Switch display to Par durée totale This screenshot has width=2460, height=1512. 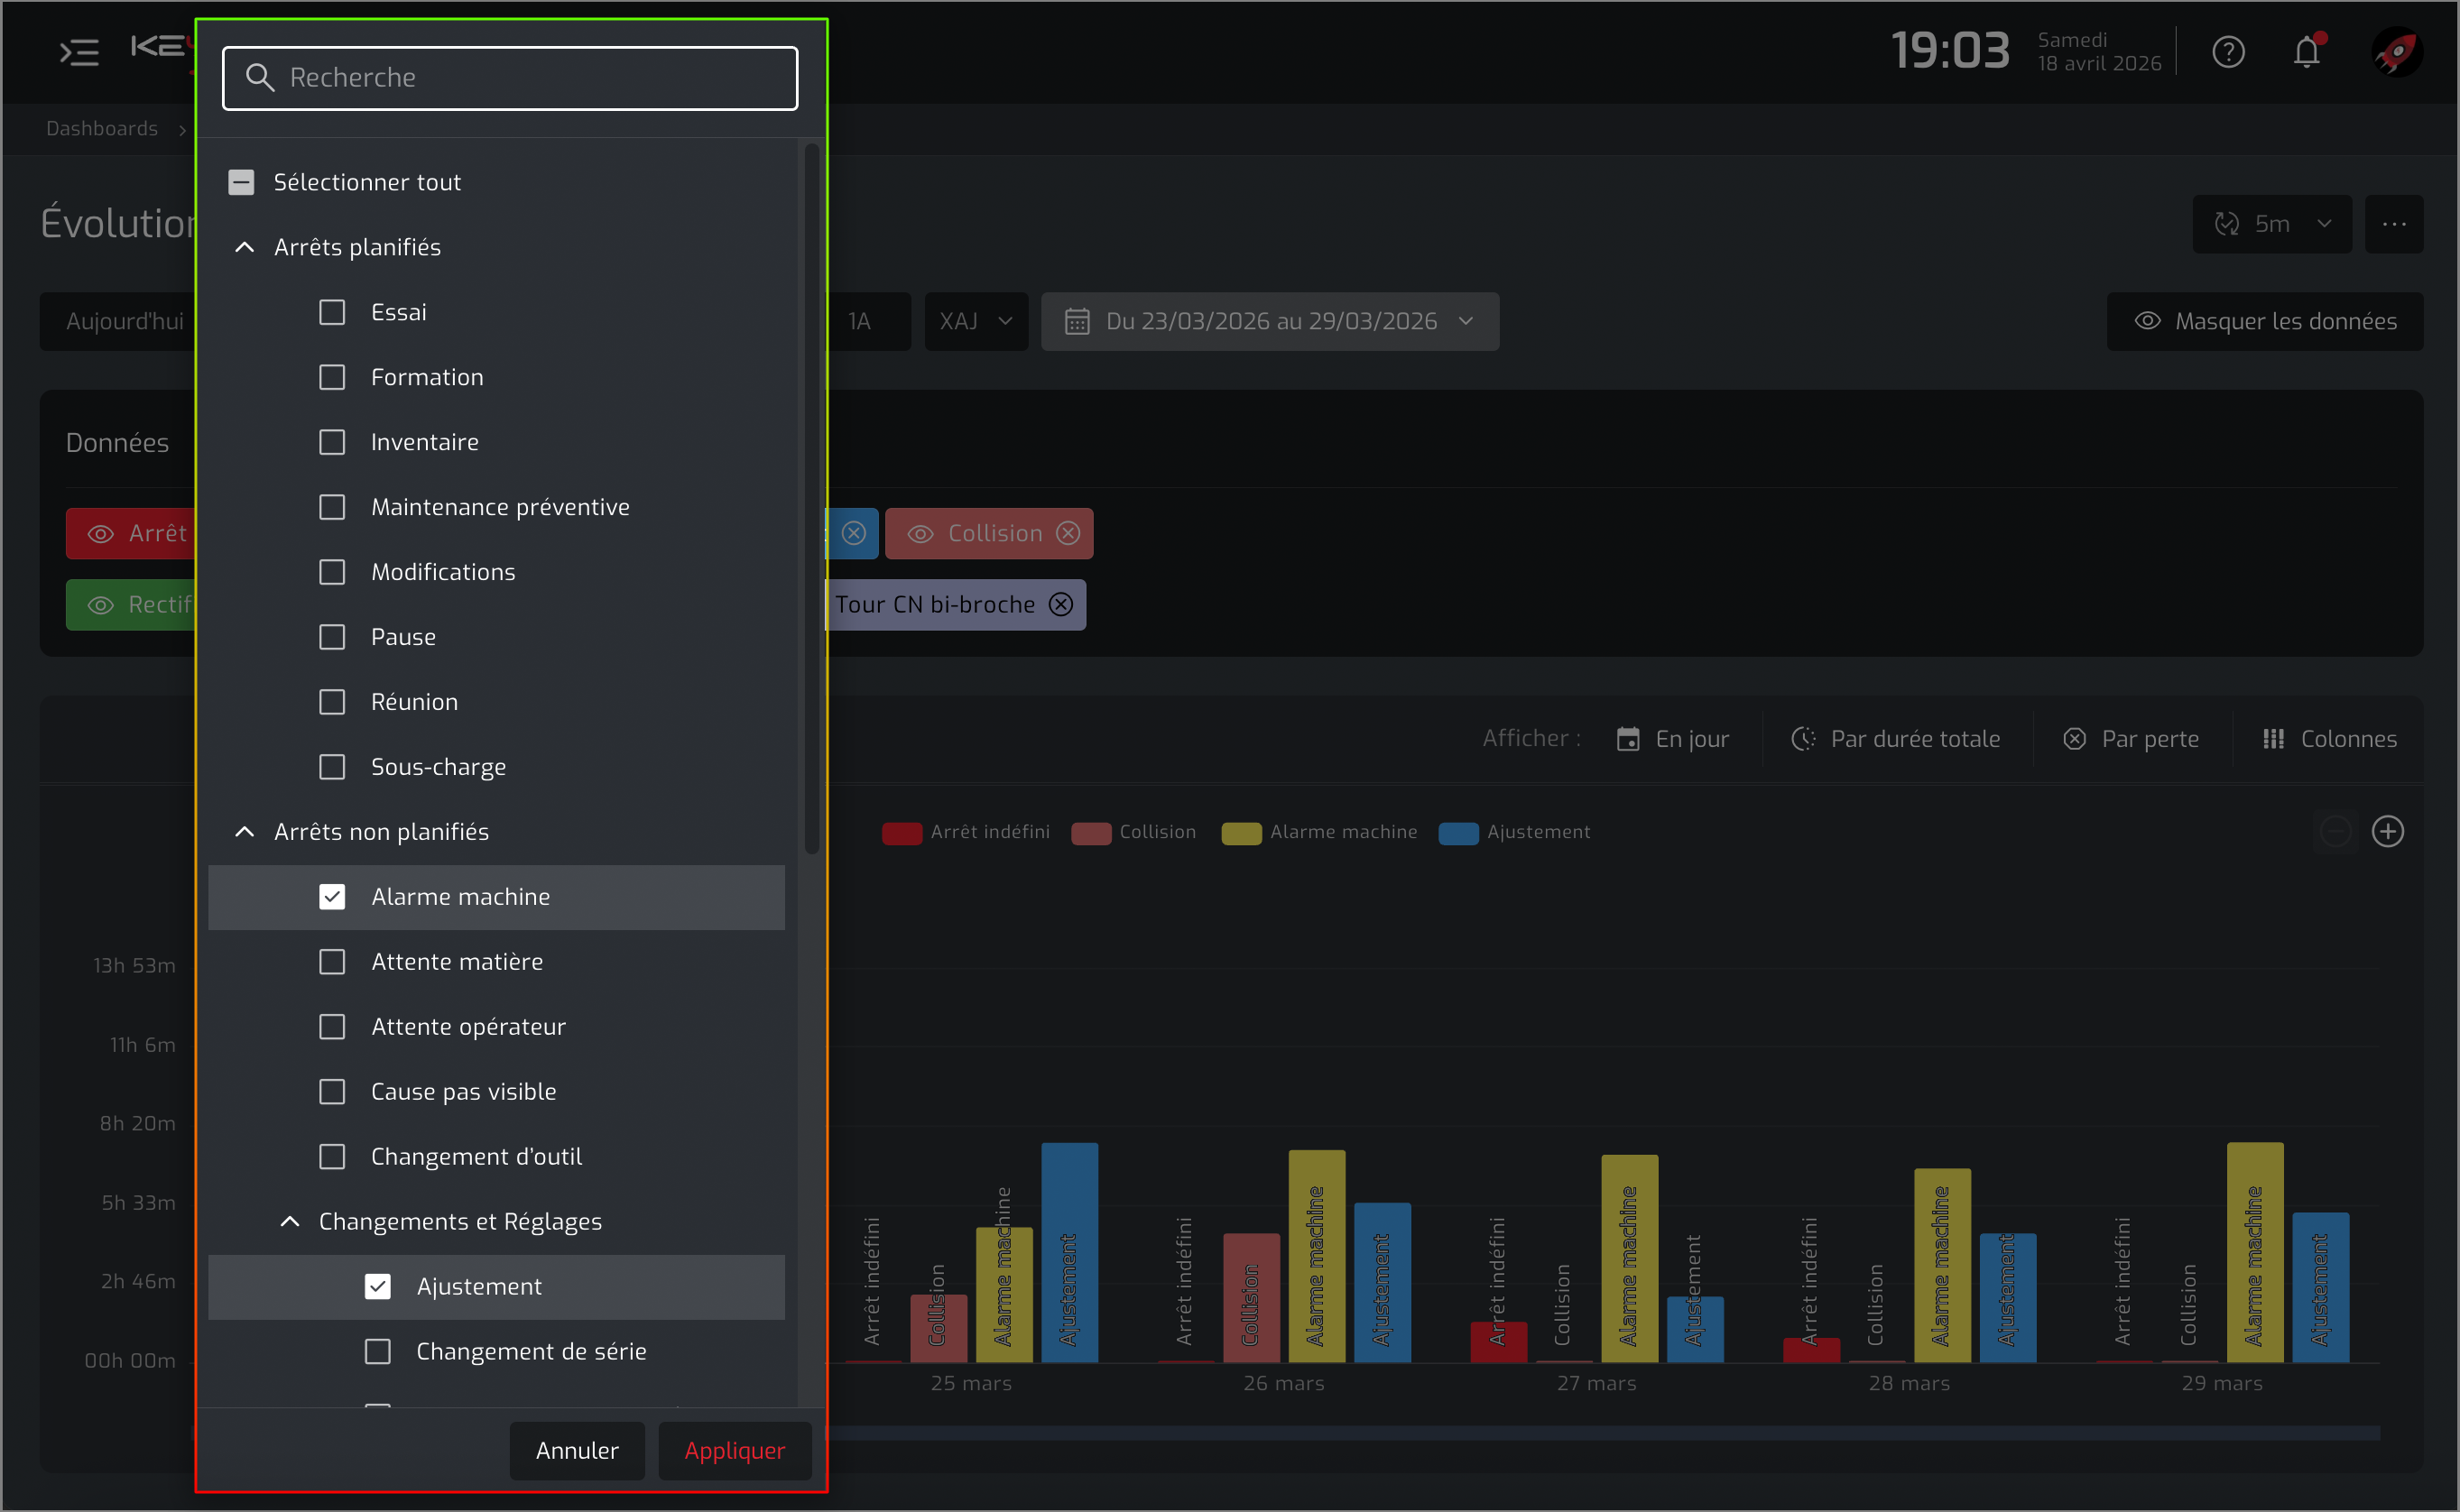point(1896,739)
